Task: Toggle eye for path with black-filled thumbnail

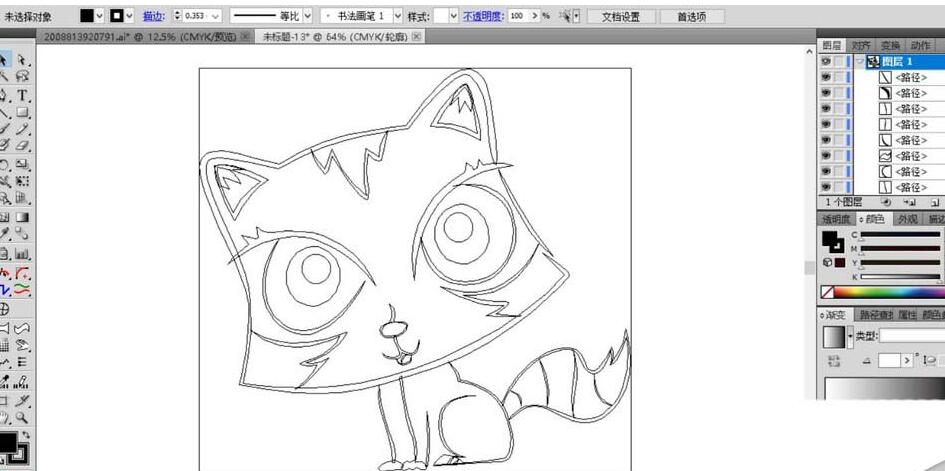Action: 826,93
